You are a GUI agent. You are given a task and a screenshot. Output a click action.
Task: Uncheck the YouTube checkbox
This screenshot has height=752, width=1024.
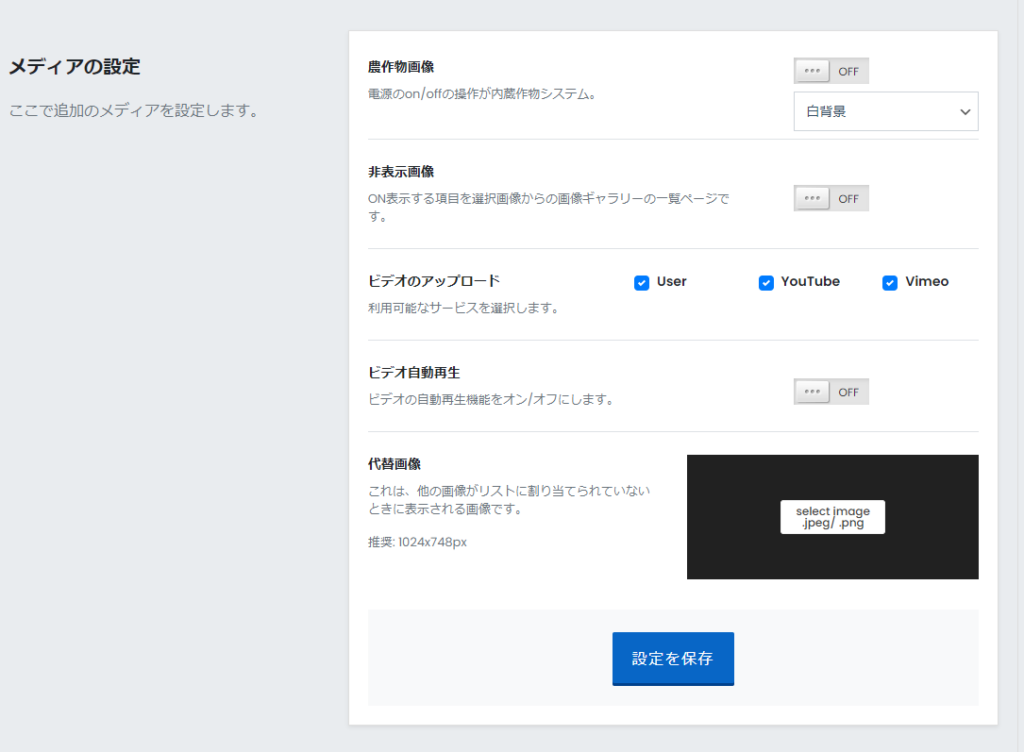(766, 283)
